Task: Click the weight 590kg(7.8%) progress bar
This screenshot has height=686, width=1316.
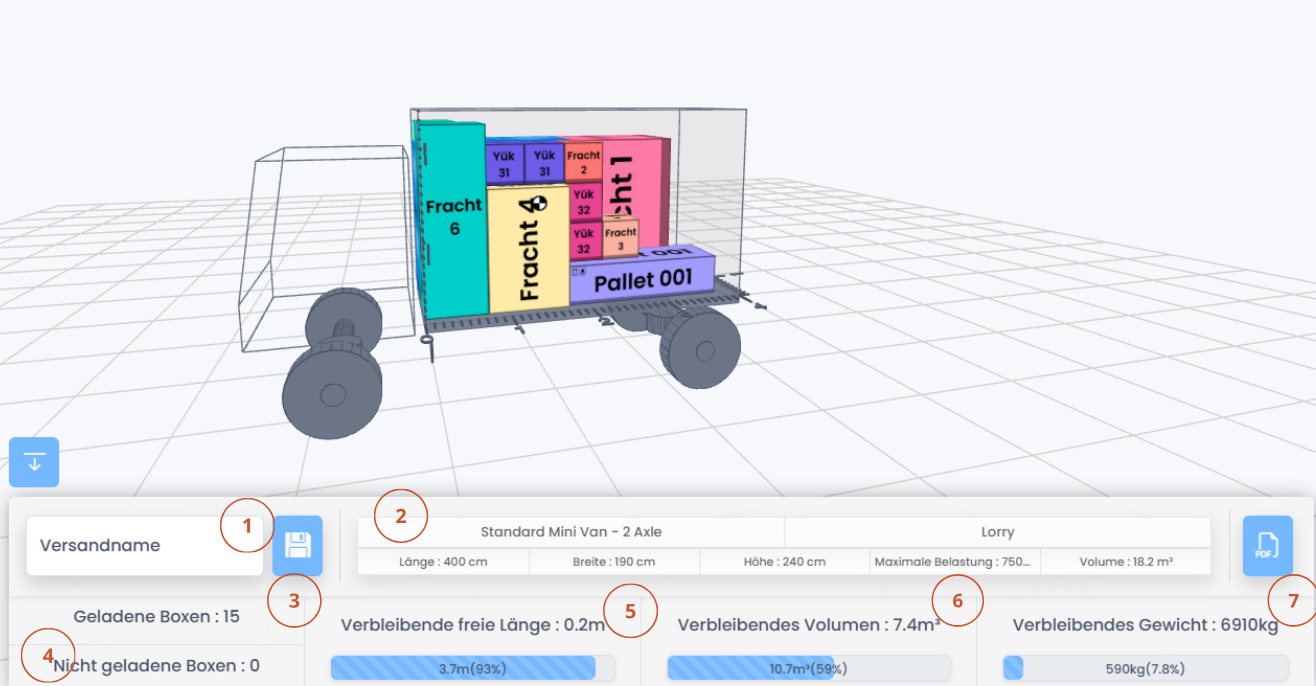Action: (x=1145, y=668)
